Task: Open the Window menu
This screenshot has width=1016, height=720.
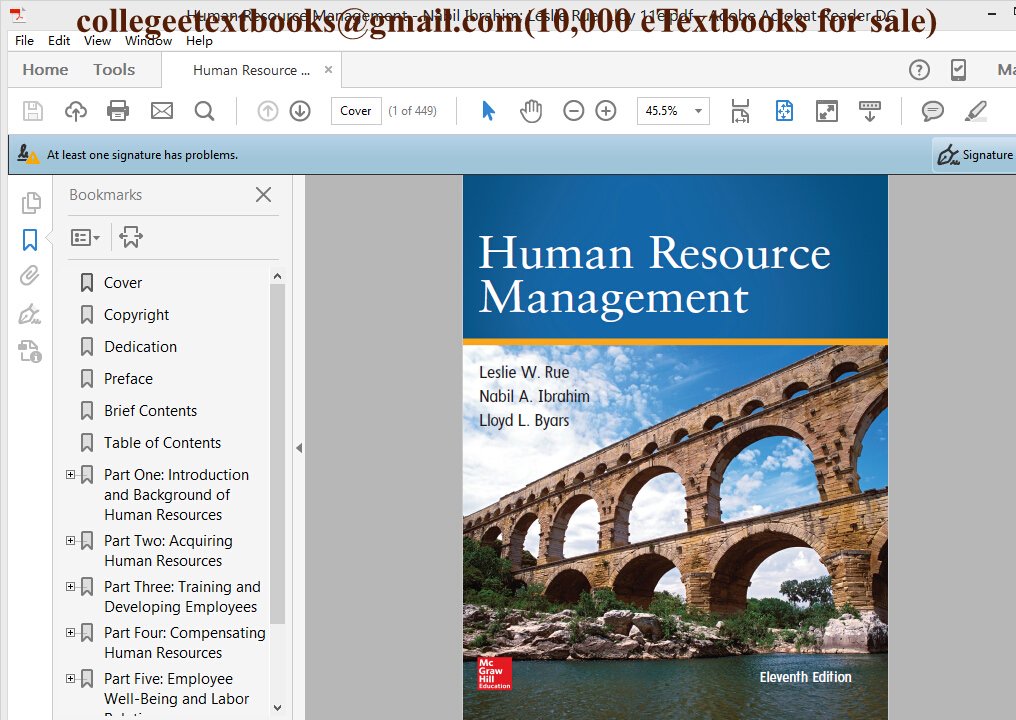Action: pyautogui.click(x=148, y=40)
